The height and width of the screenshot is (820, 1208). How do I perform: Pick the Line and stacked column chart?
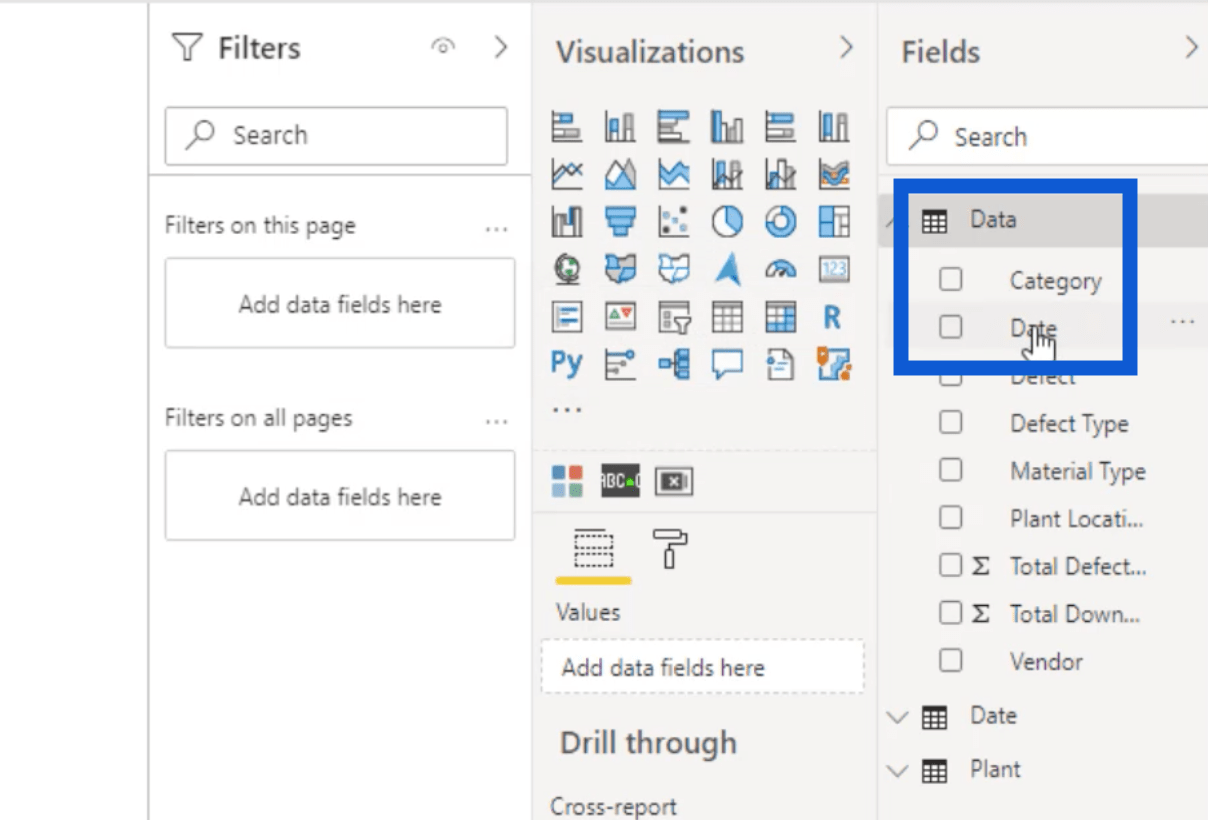click(x=727, y=174)
